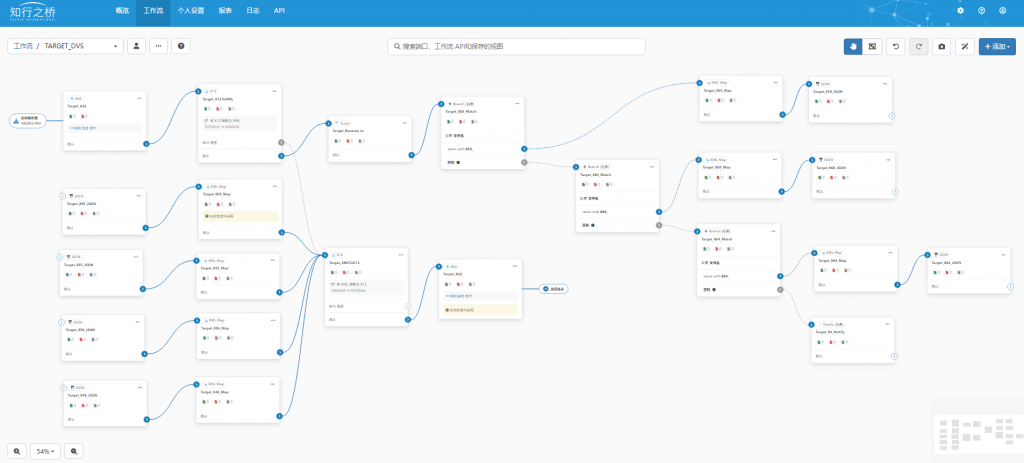Switch to the 个人设置 tab

(191, 10)
